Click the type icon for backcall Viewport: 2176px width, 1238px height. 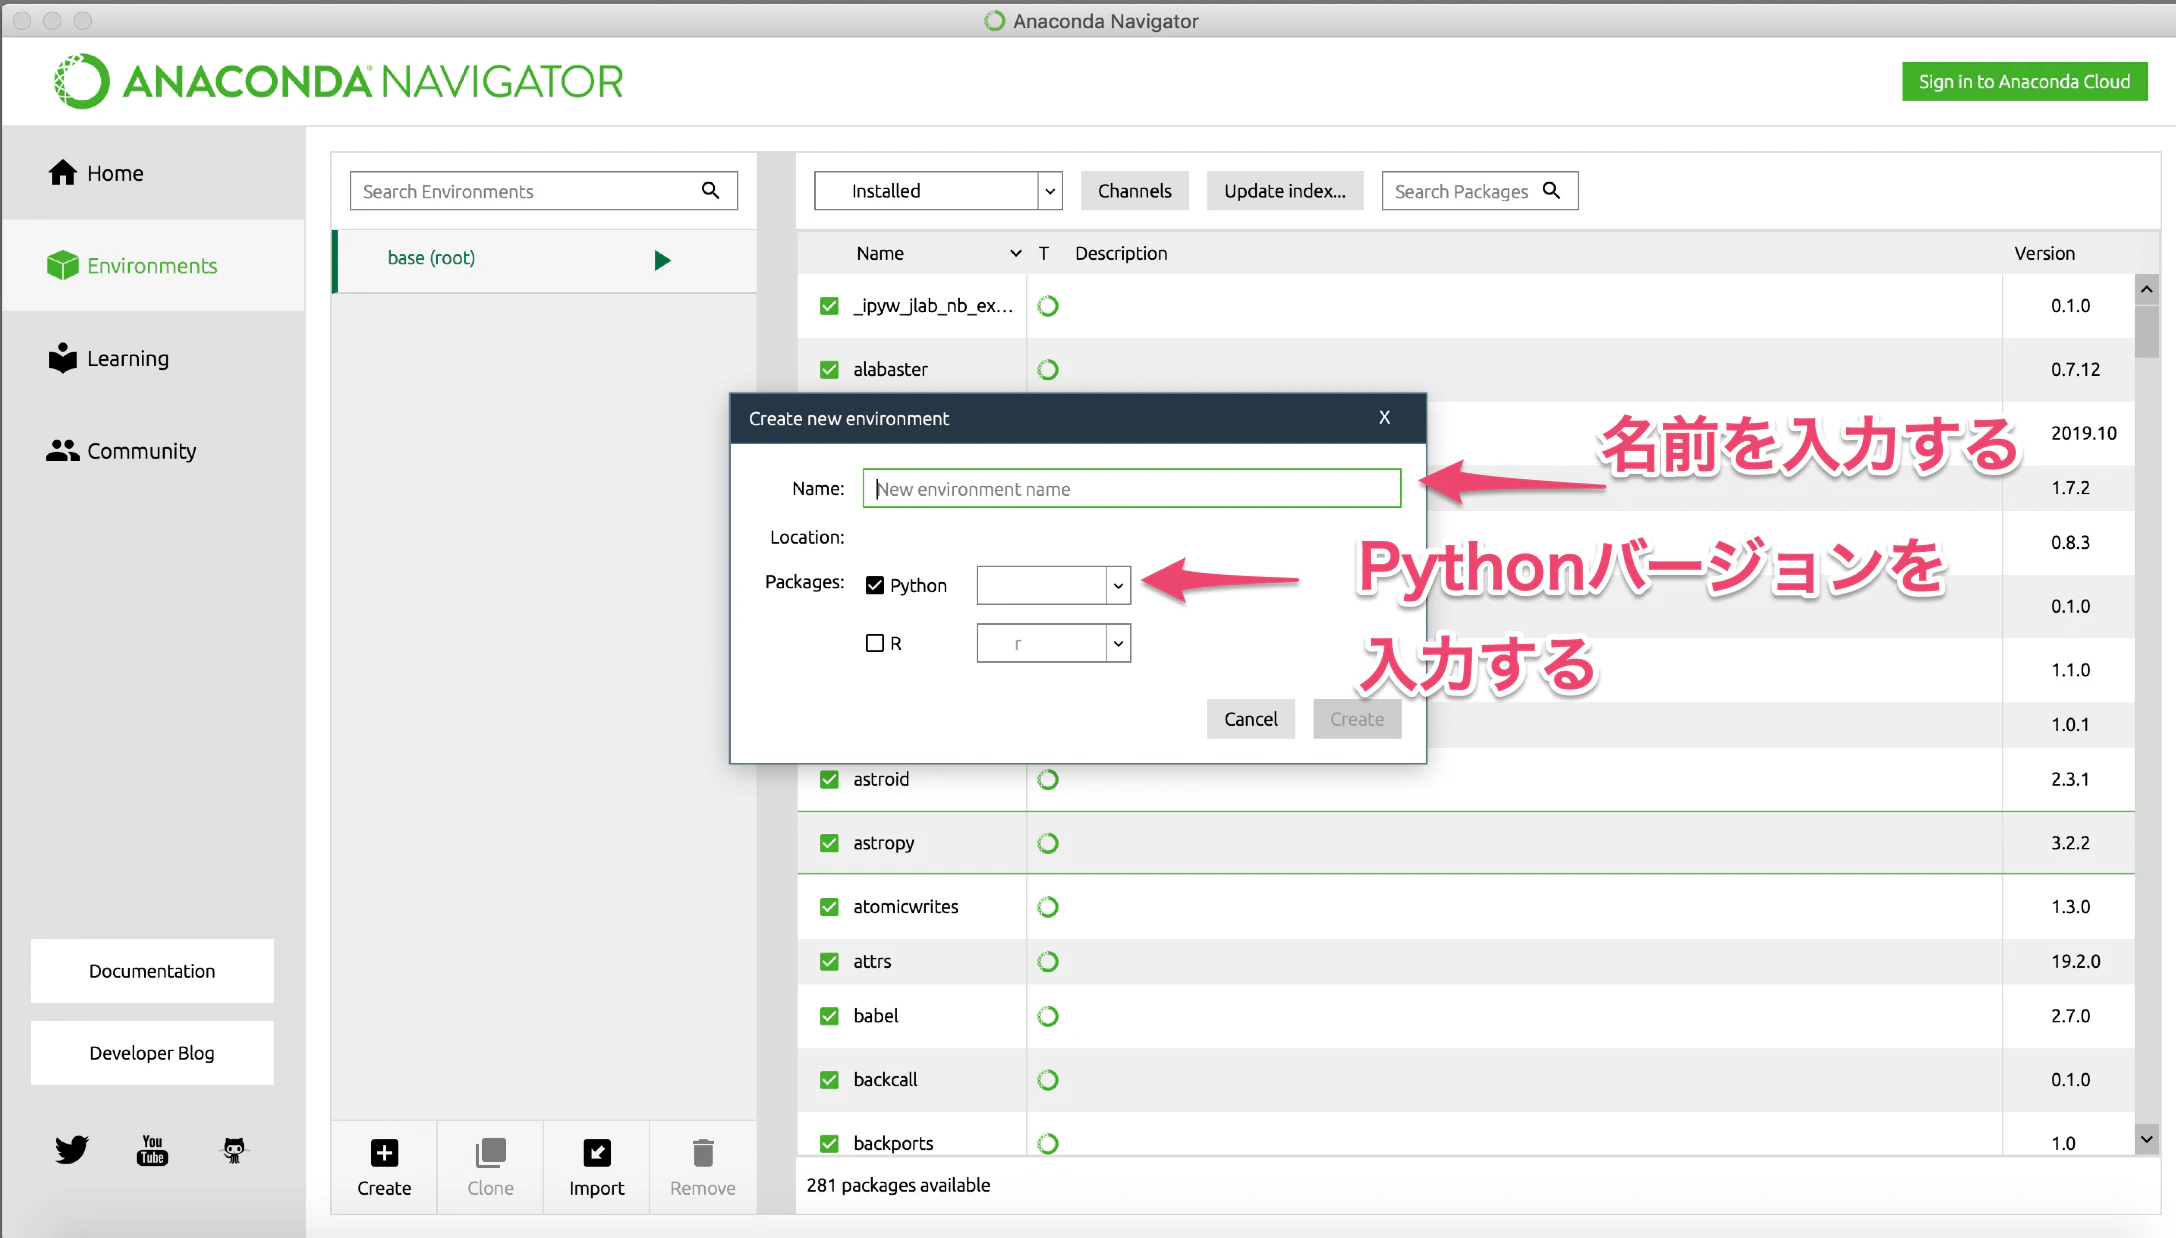pyautogui.click(x=1048, y=1080)
